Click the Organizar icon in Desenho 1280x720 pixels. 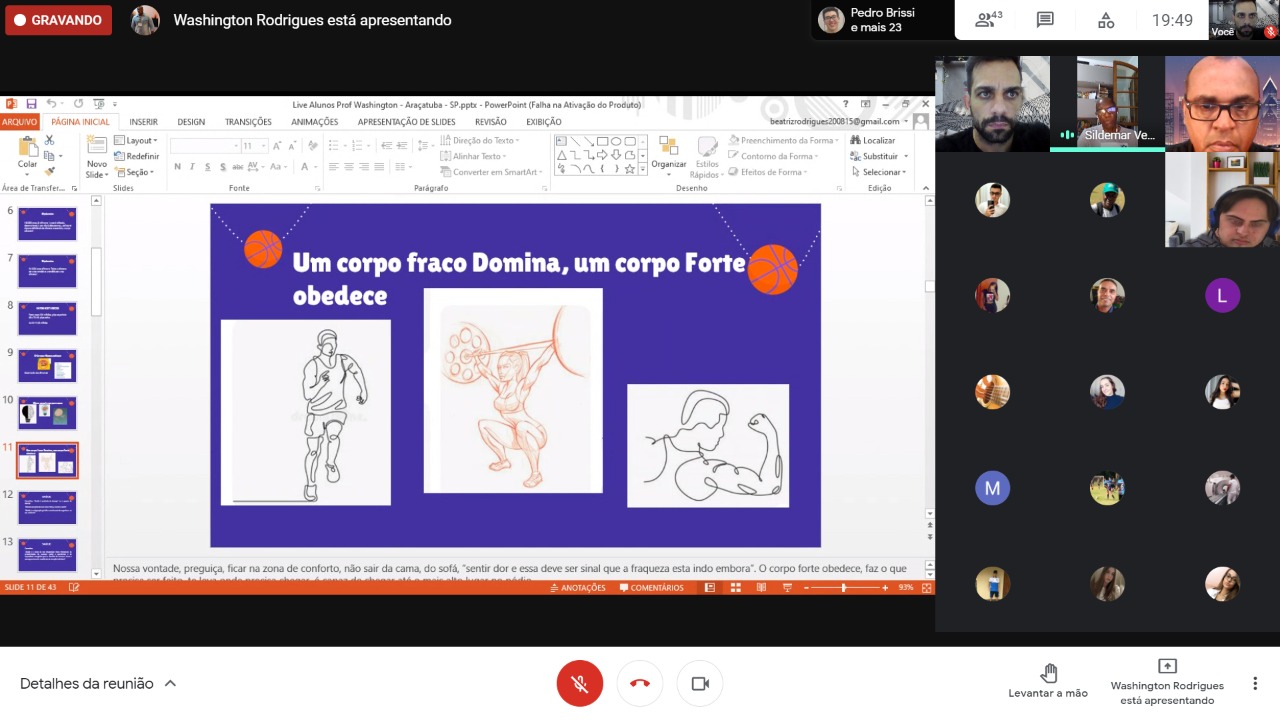tap(669, 154)
